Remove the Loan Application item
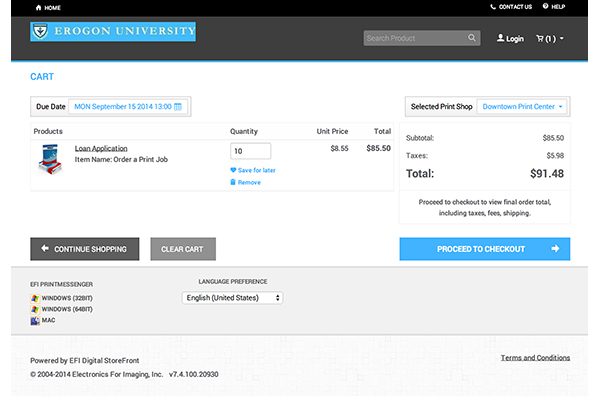 click(x=249, y=182)
